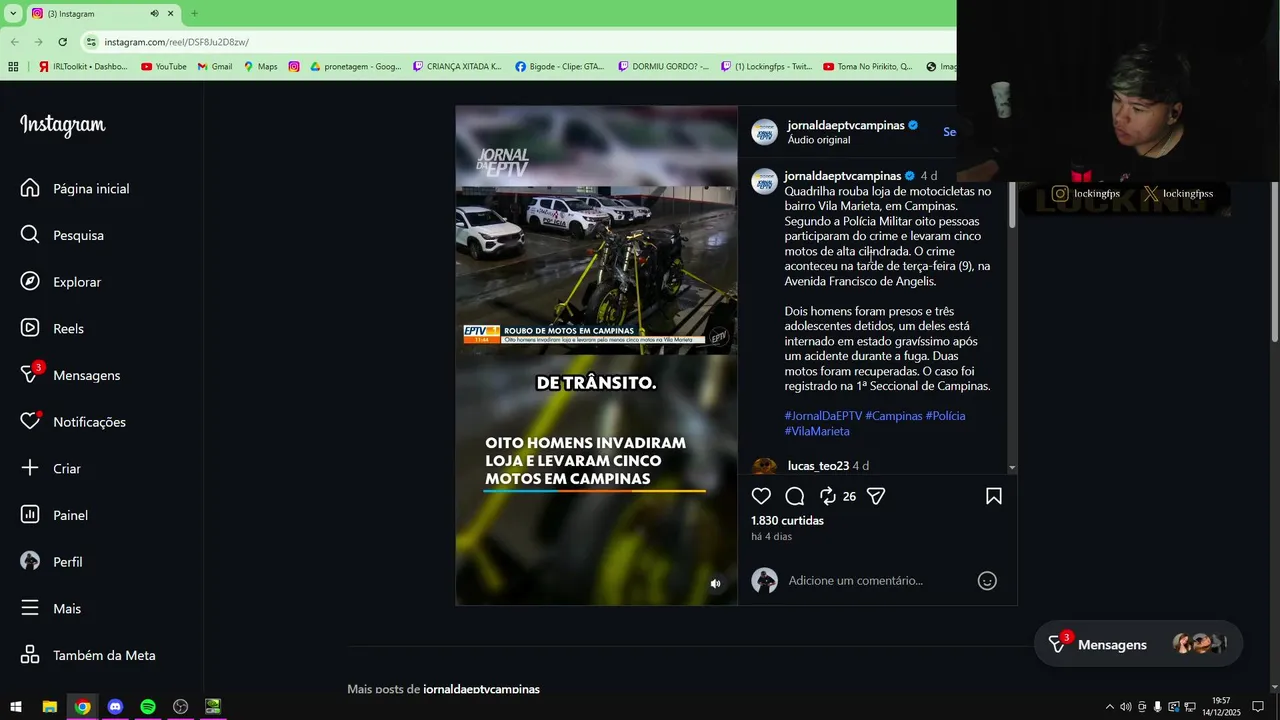
Task: Like the reel with heart icon
Action: [761, 496]
